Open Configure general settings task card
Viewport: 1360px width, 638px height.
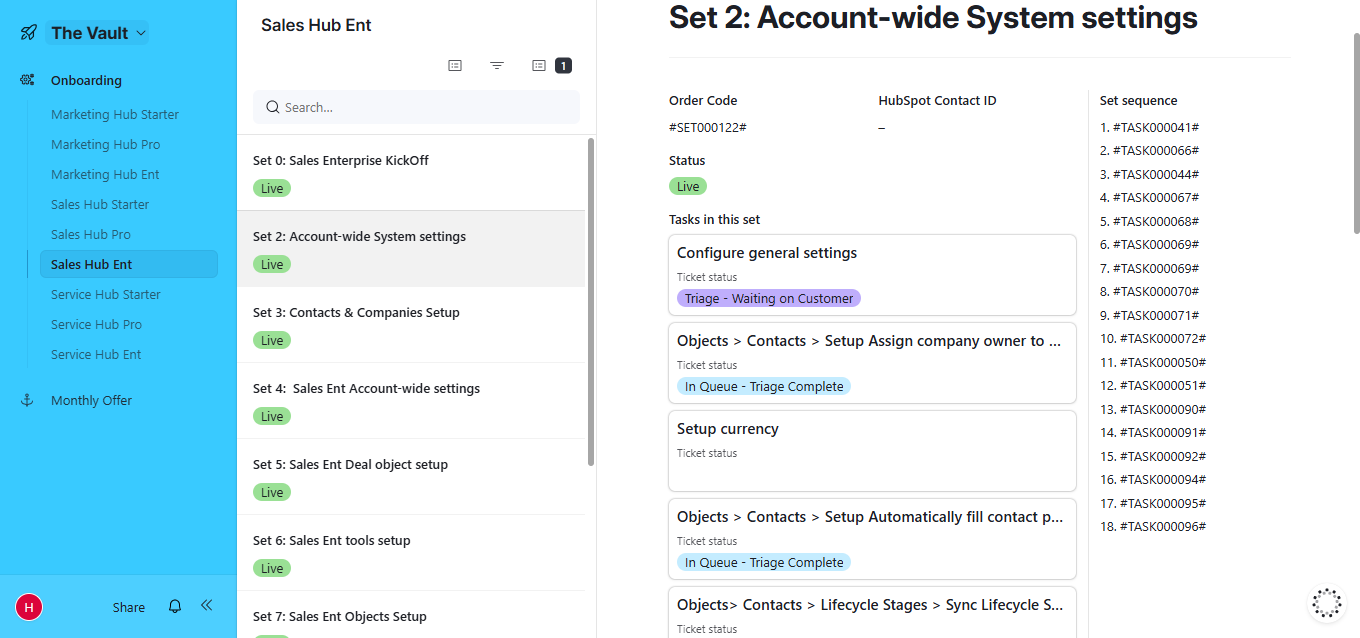(x=872, y=275)
